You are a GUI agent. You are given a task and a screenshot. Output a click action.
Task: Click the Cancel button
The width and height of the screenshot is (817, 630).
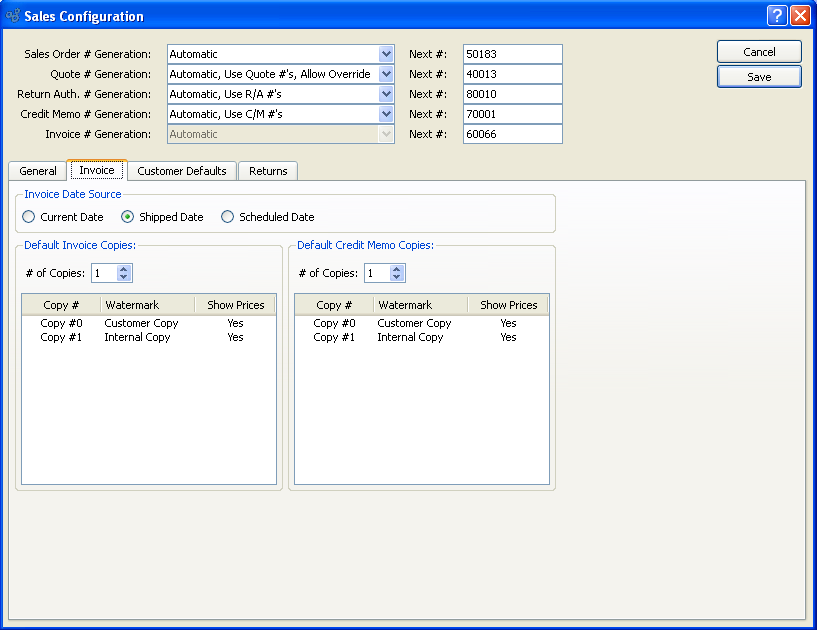(x=759, y=52)
